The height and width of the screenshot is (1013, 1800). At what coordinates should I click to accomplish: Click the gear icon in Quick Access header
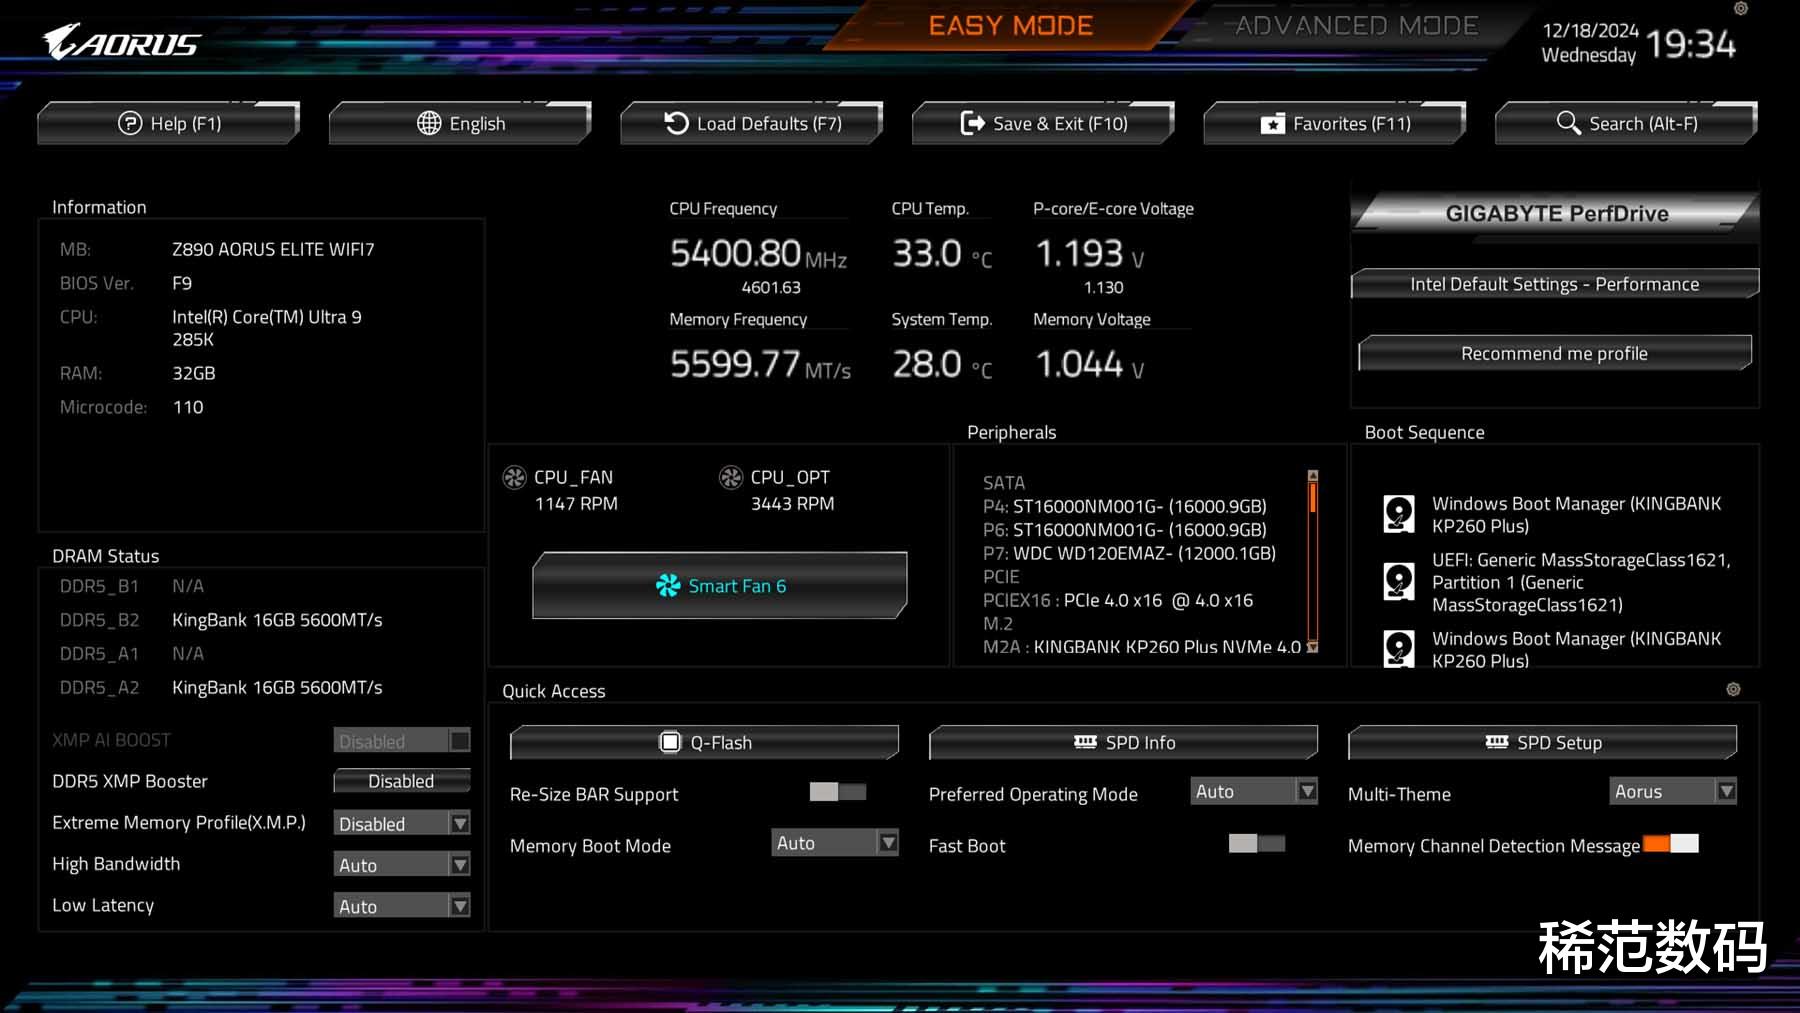1733,689
